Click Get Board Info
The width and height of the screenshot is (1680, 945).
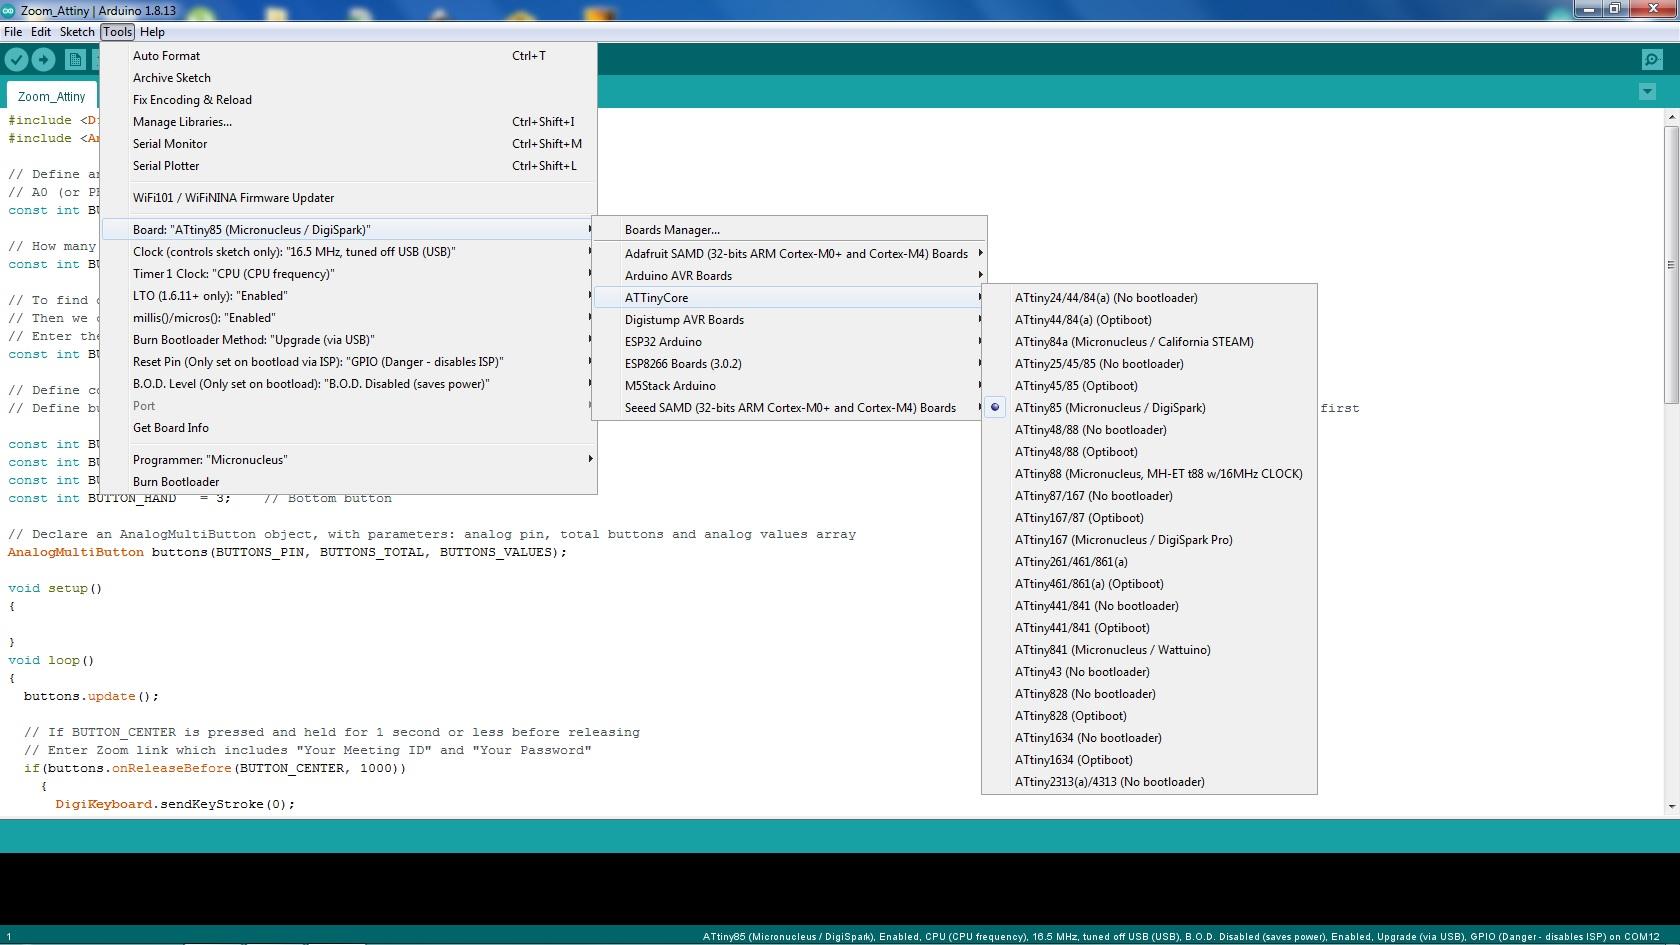click(x=349, y=428)
